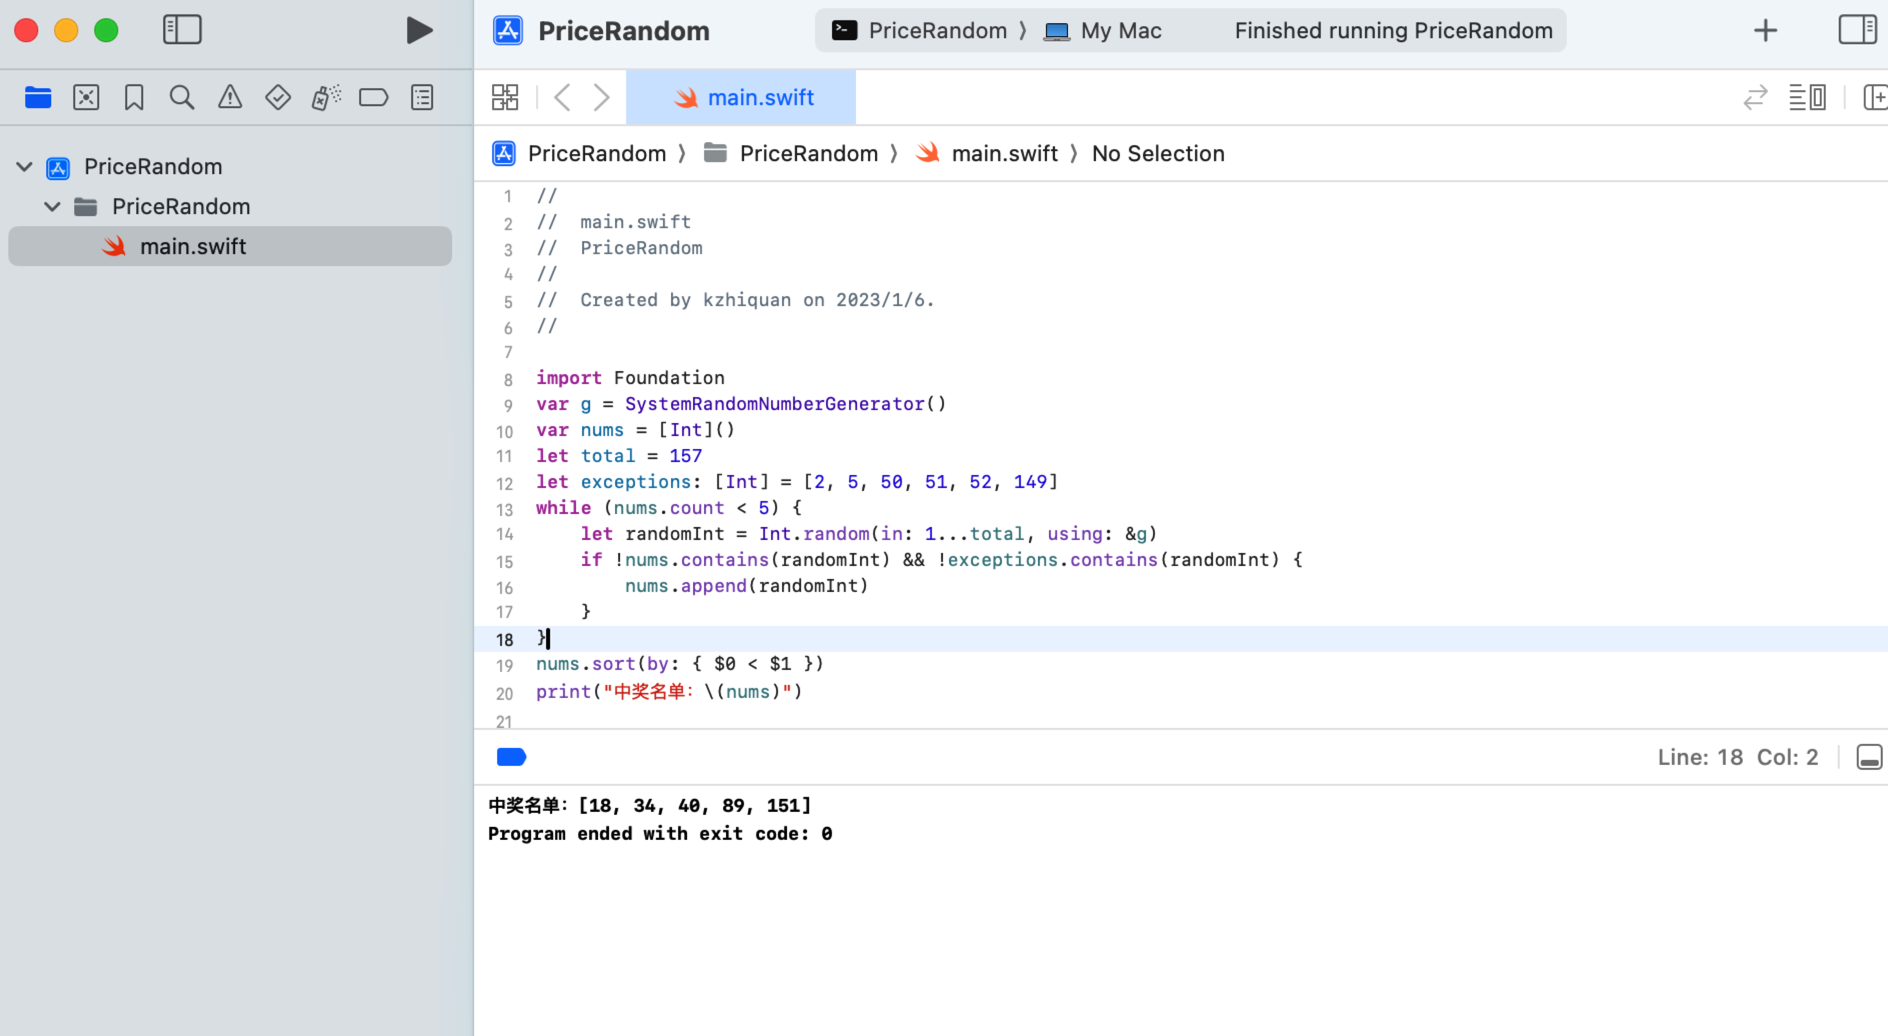Open the PriceRandom scheme selector
Viewport: 1888px width, 1036px height.
[x=919, y=31]
